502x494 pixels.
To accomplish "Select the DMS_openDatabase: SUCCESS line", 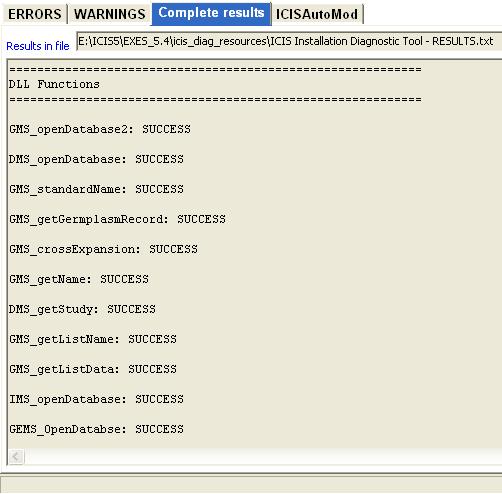I will coord(96,159).
